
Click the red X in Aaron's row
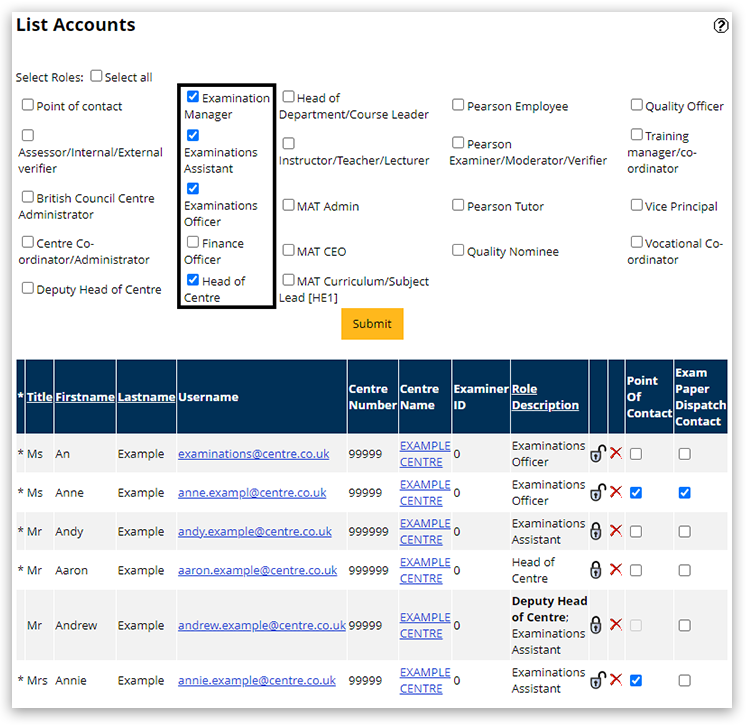[x=616, y=570]
